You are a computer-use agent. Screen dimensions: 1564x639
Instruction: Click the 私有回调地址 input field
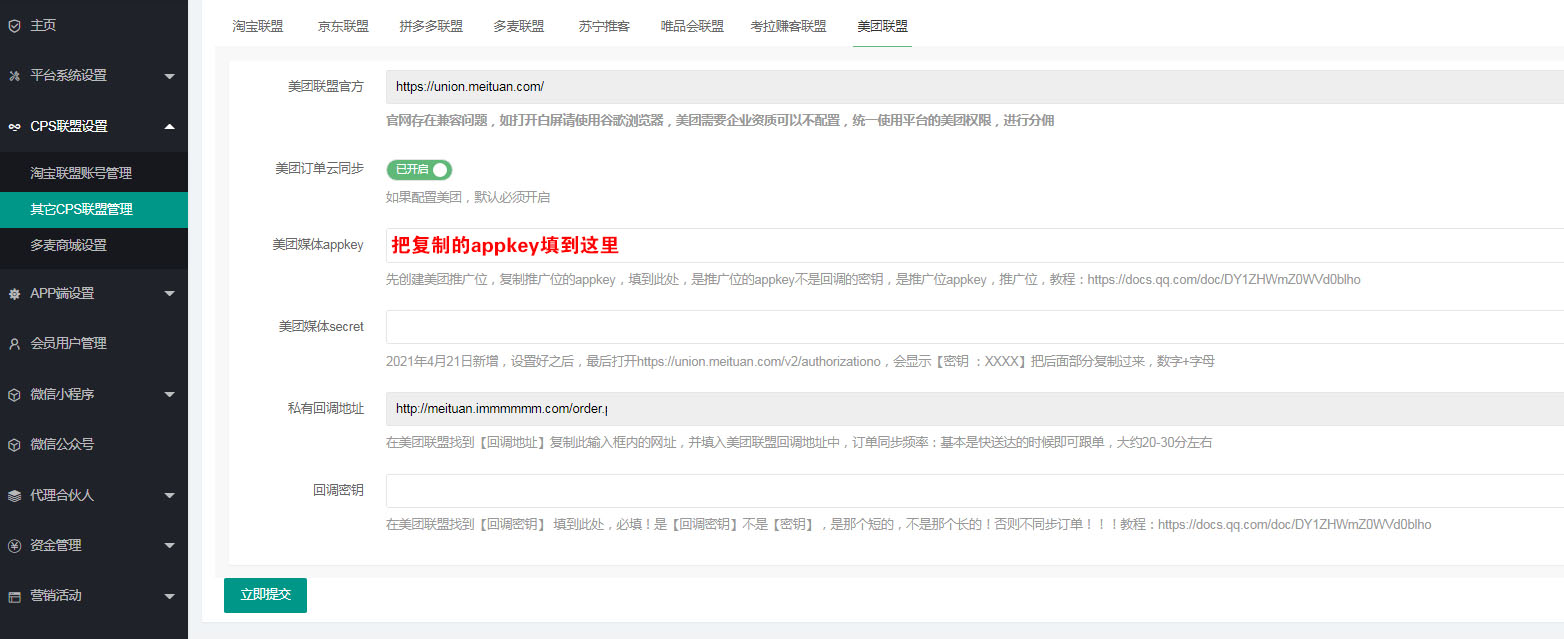(x=975, y=409)
